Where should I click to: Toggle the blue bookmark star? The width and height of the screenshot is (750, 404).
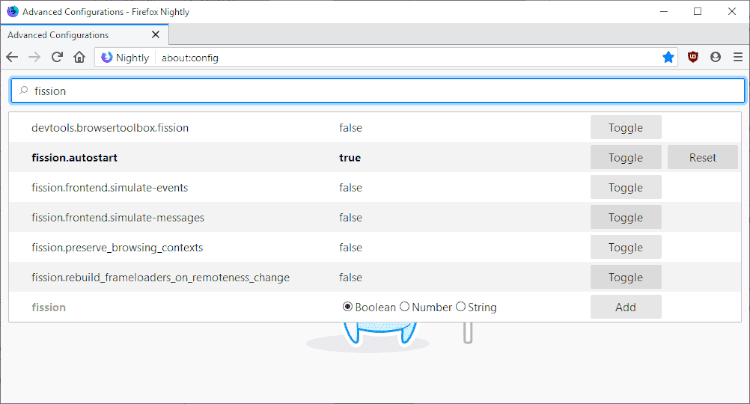point(668,57)
